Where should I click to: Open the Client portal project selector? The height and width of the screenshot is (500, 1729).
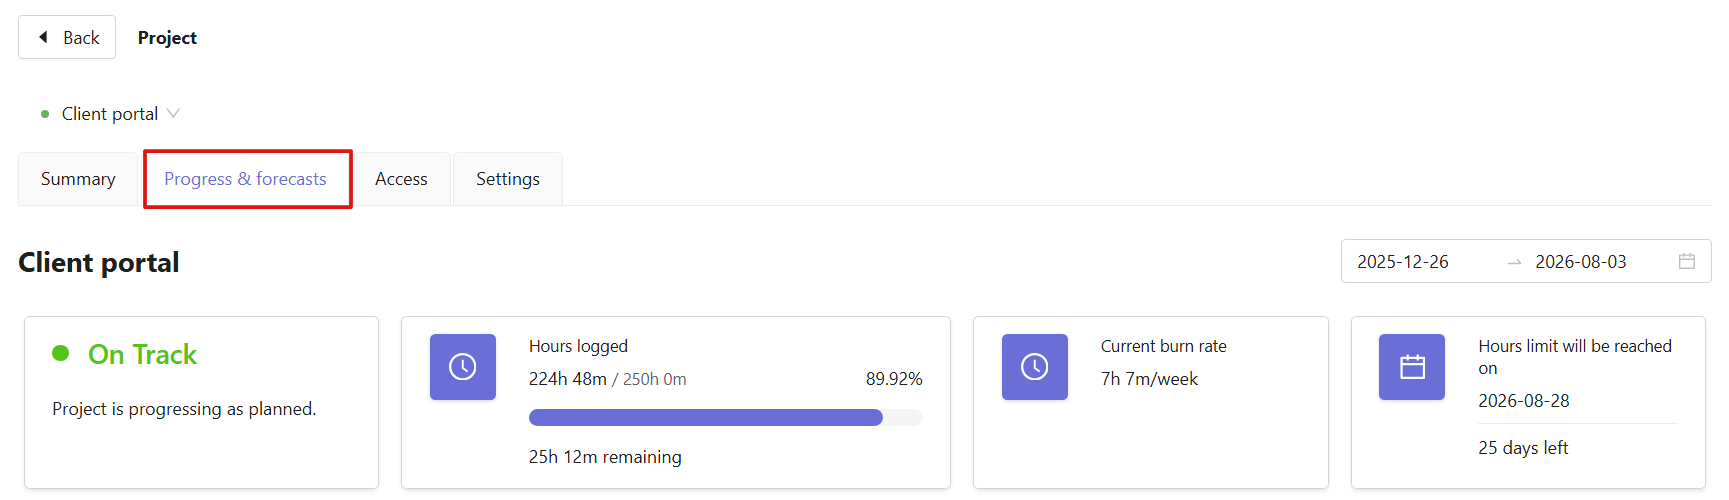[110, 114]
